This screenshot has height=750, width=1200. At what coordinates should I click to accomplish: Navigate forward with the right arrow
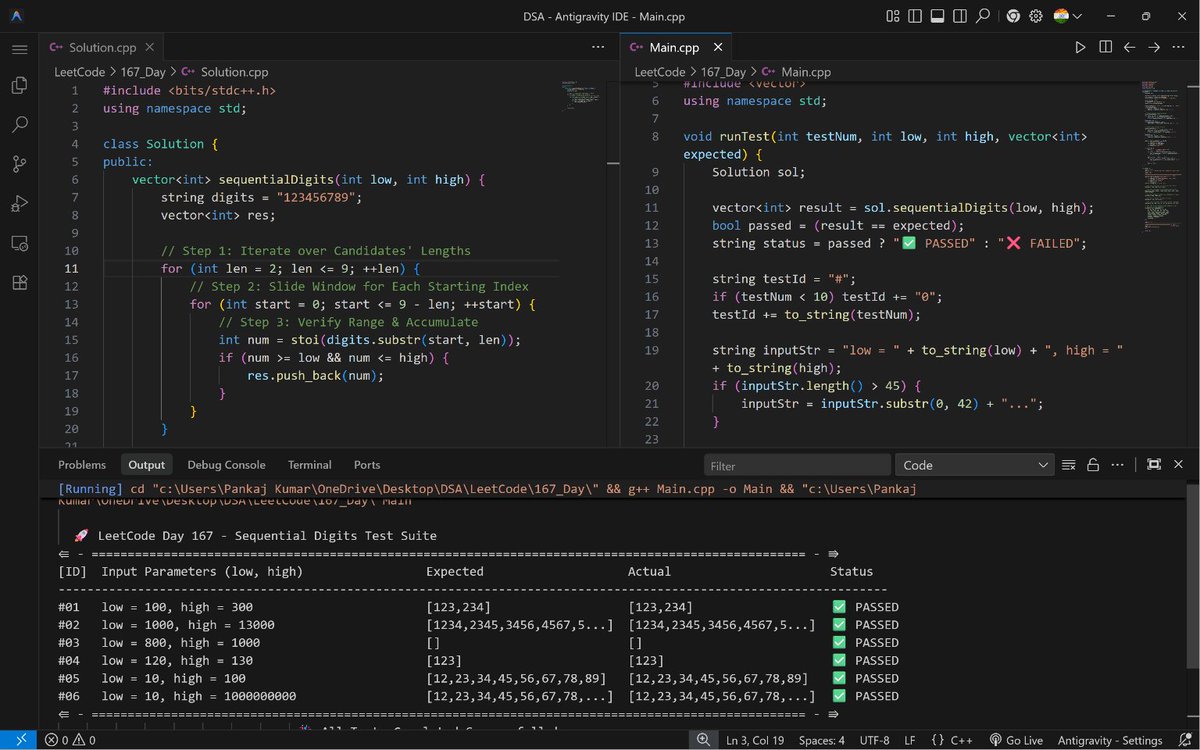(1154, 47)
